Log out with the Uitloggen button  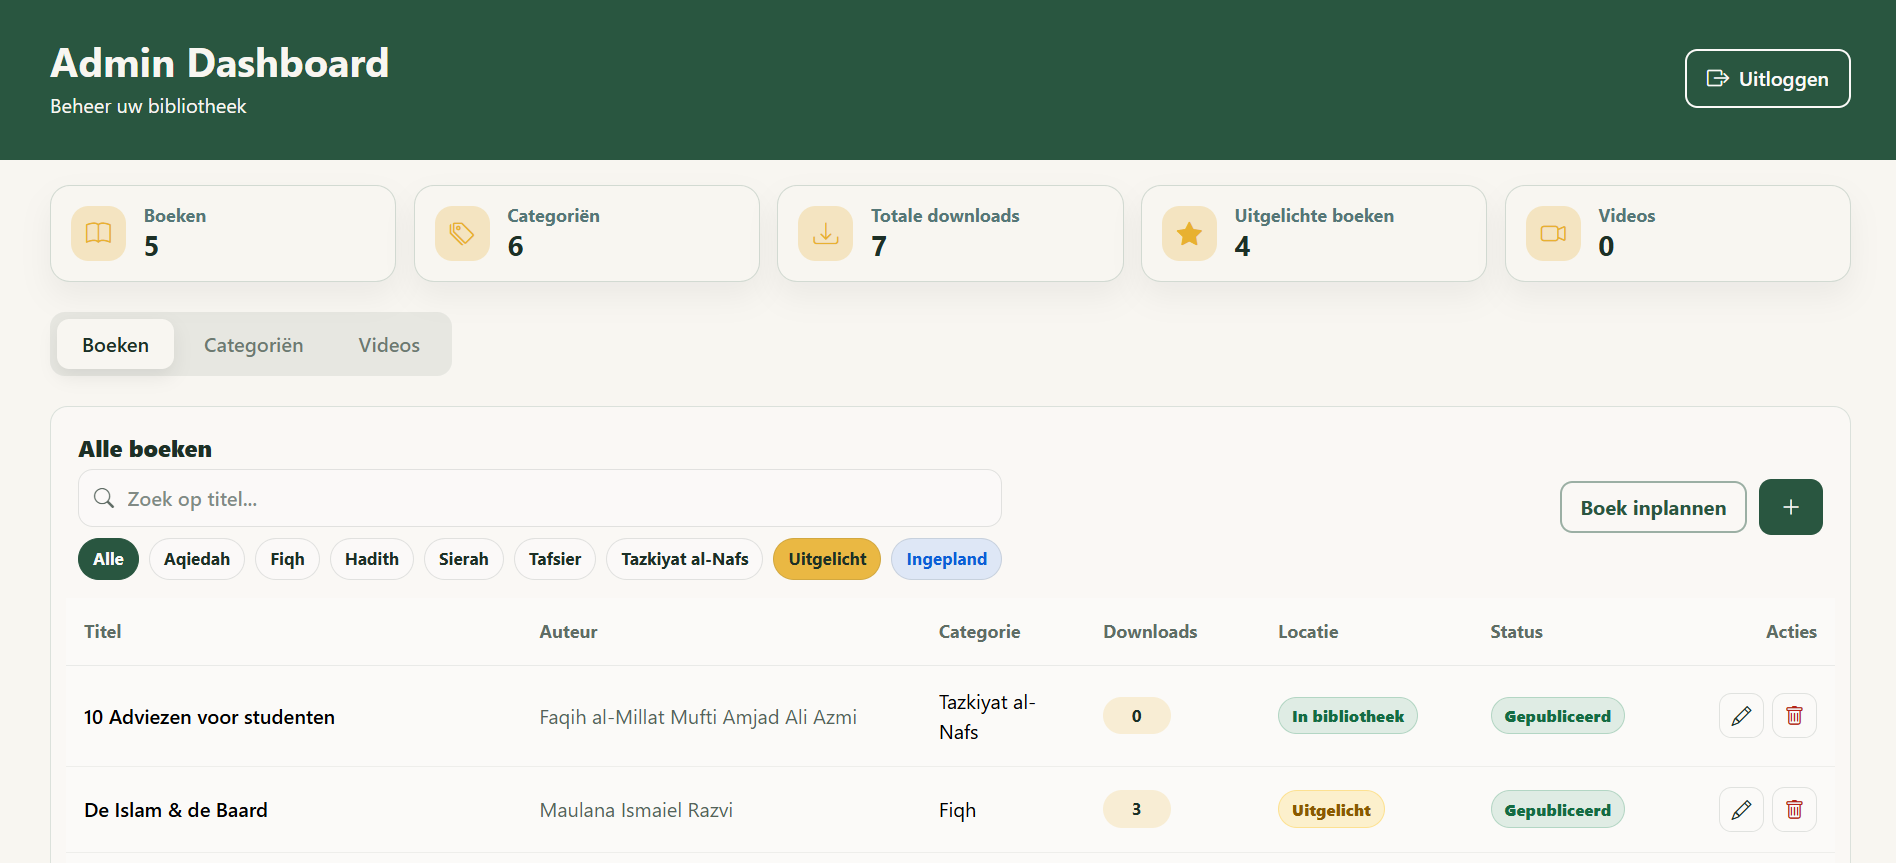(1767, 78)
